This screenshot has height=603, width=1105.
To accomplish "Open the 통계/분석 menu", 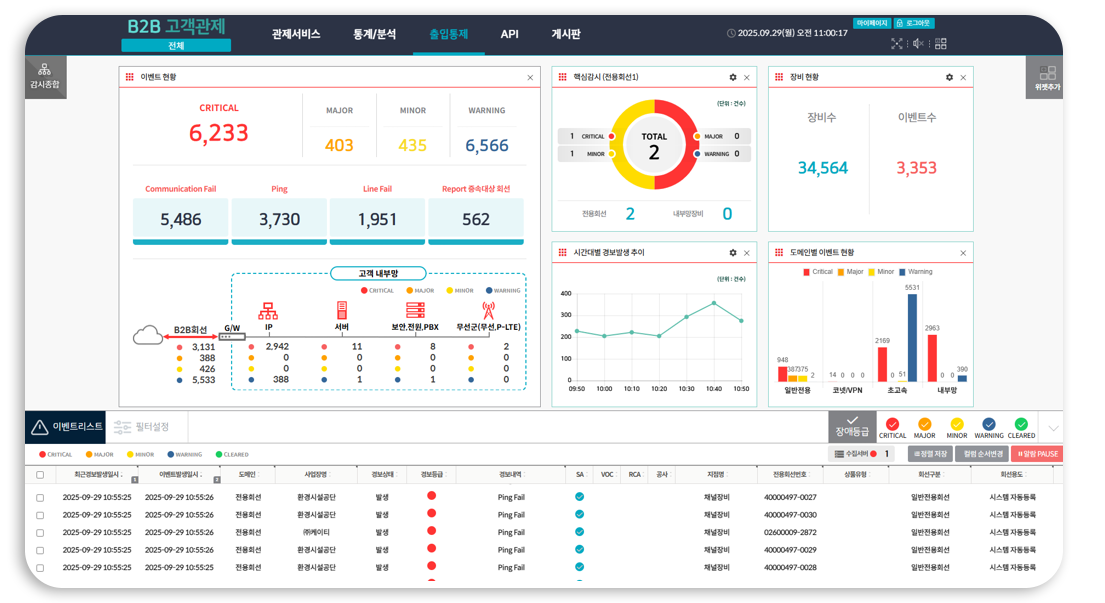I will pos(374,34).
